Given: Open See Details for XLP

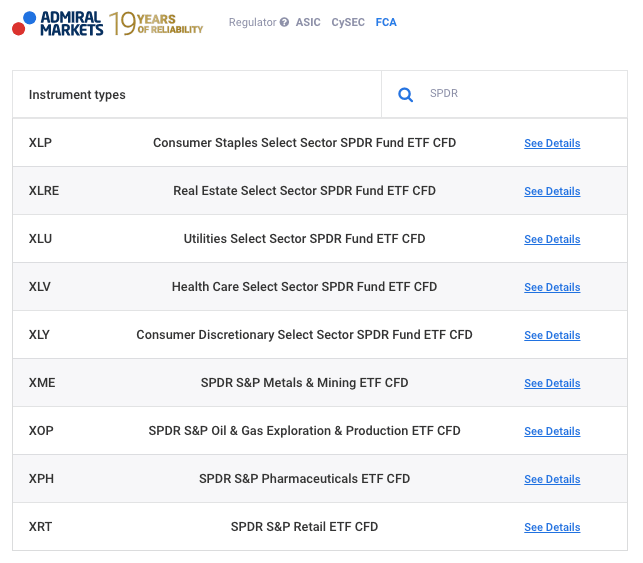Looking at the screenshot, I should [x=552, y=143].
